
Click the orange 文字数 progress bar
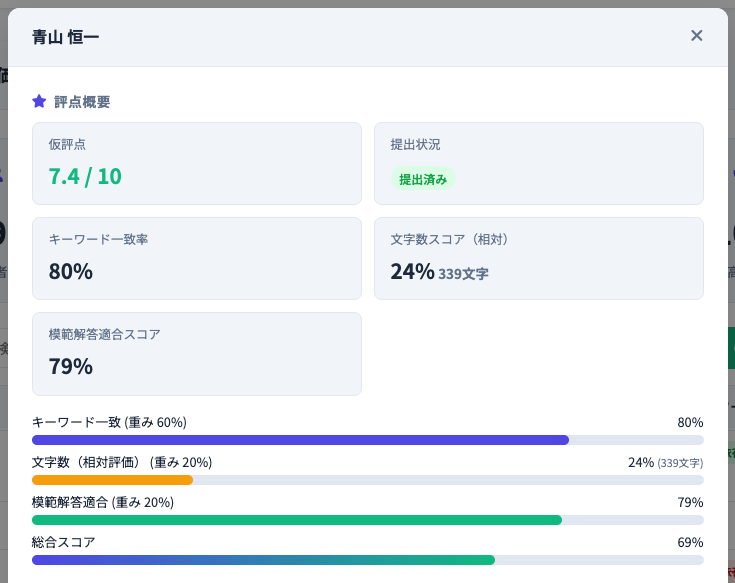click(x=112, y=480)
